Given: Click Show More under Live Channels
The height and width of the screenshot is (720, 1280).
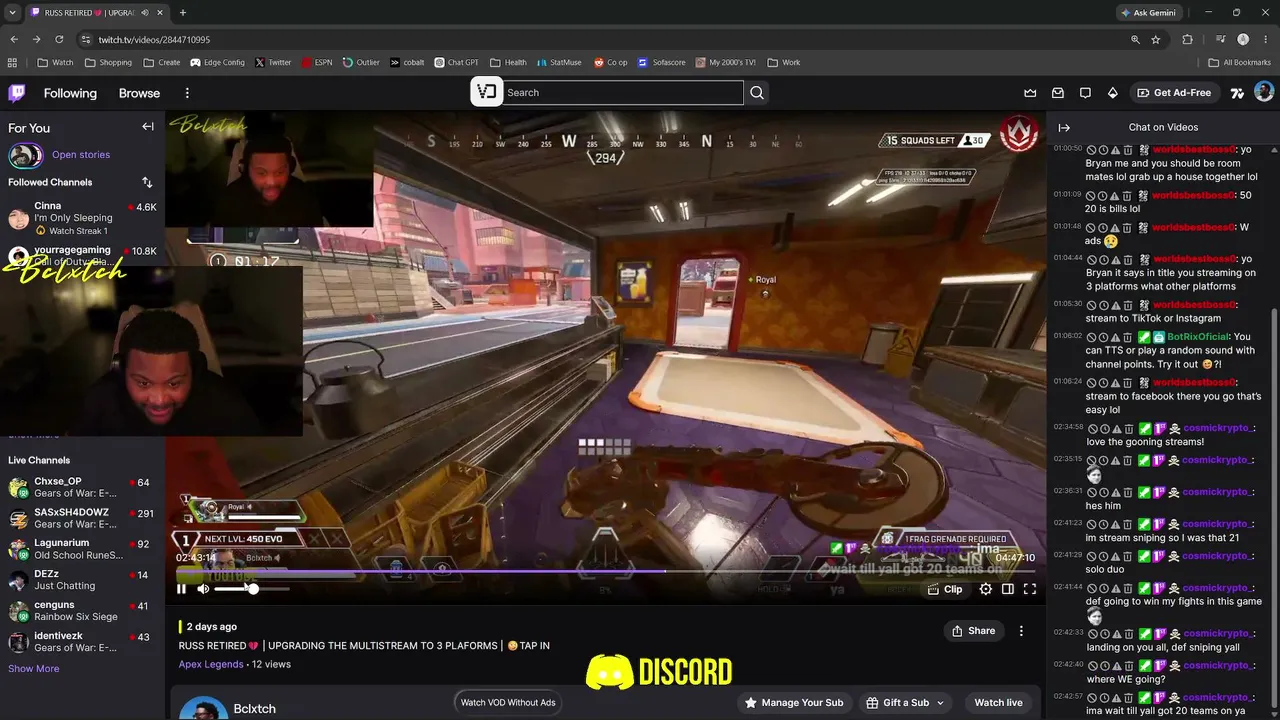Looking at the screenshot, I should [33, 668].
